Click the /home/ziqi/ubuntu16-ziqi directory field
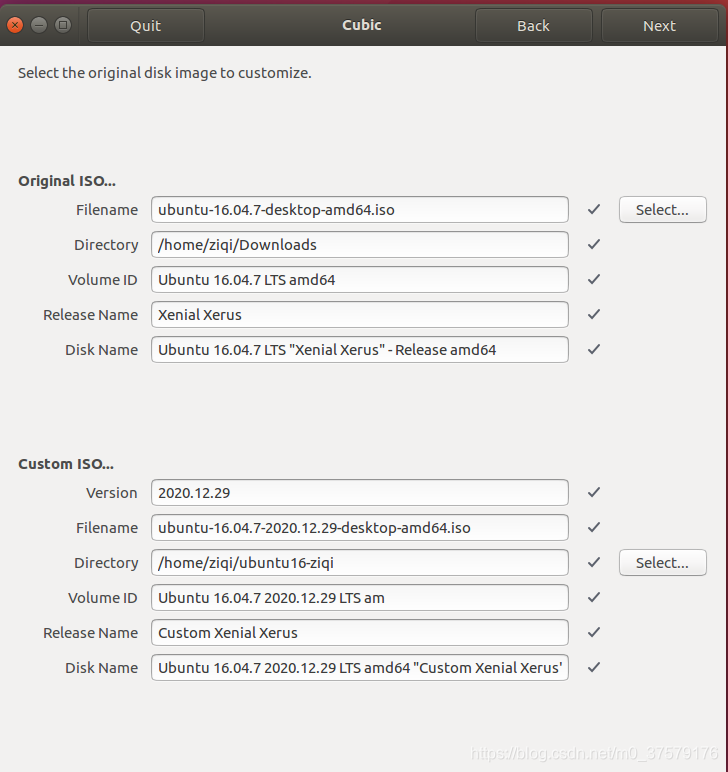Screen dimensions: 728x772 coord(360,563)
